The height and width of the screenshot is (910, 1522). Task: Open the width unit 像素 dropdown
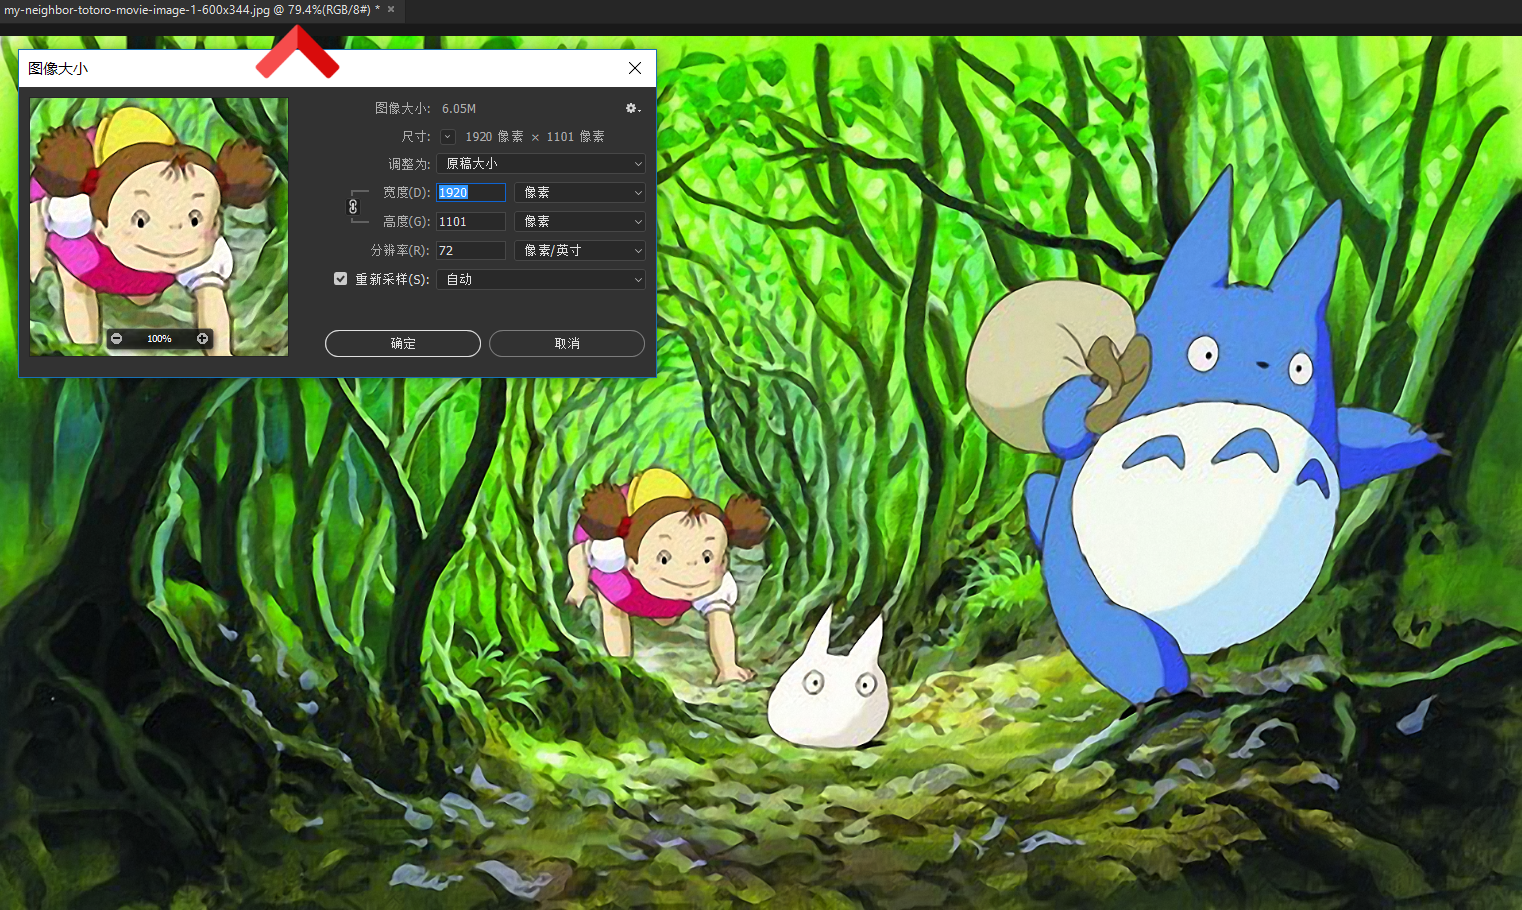coord(580,192)
